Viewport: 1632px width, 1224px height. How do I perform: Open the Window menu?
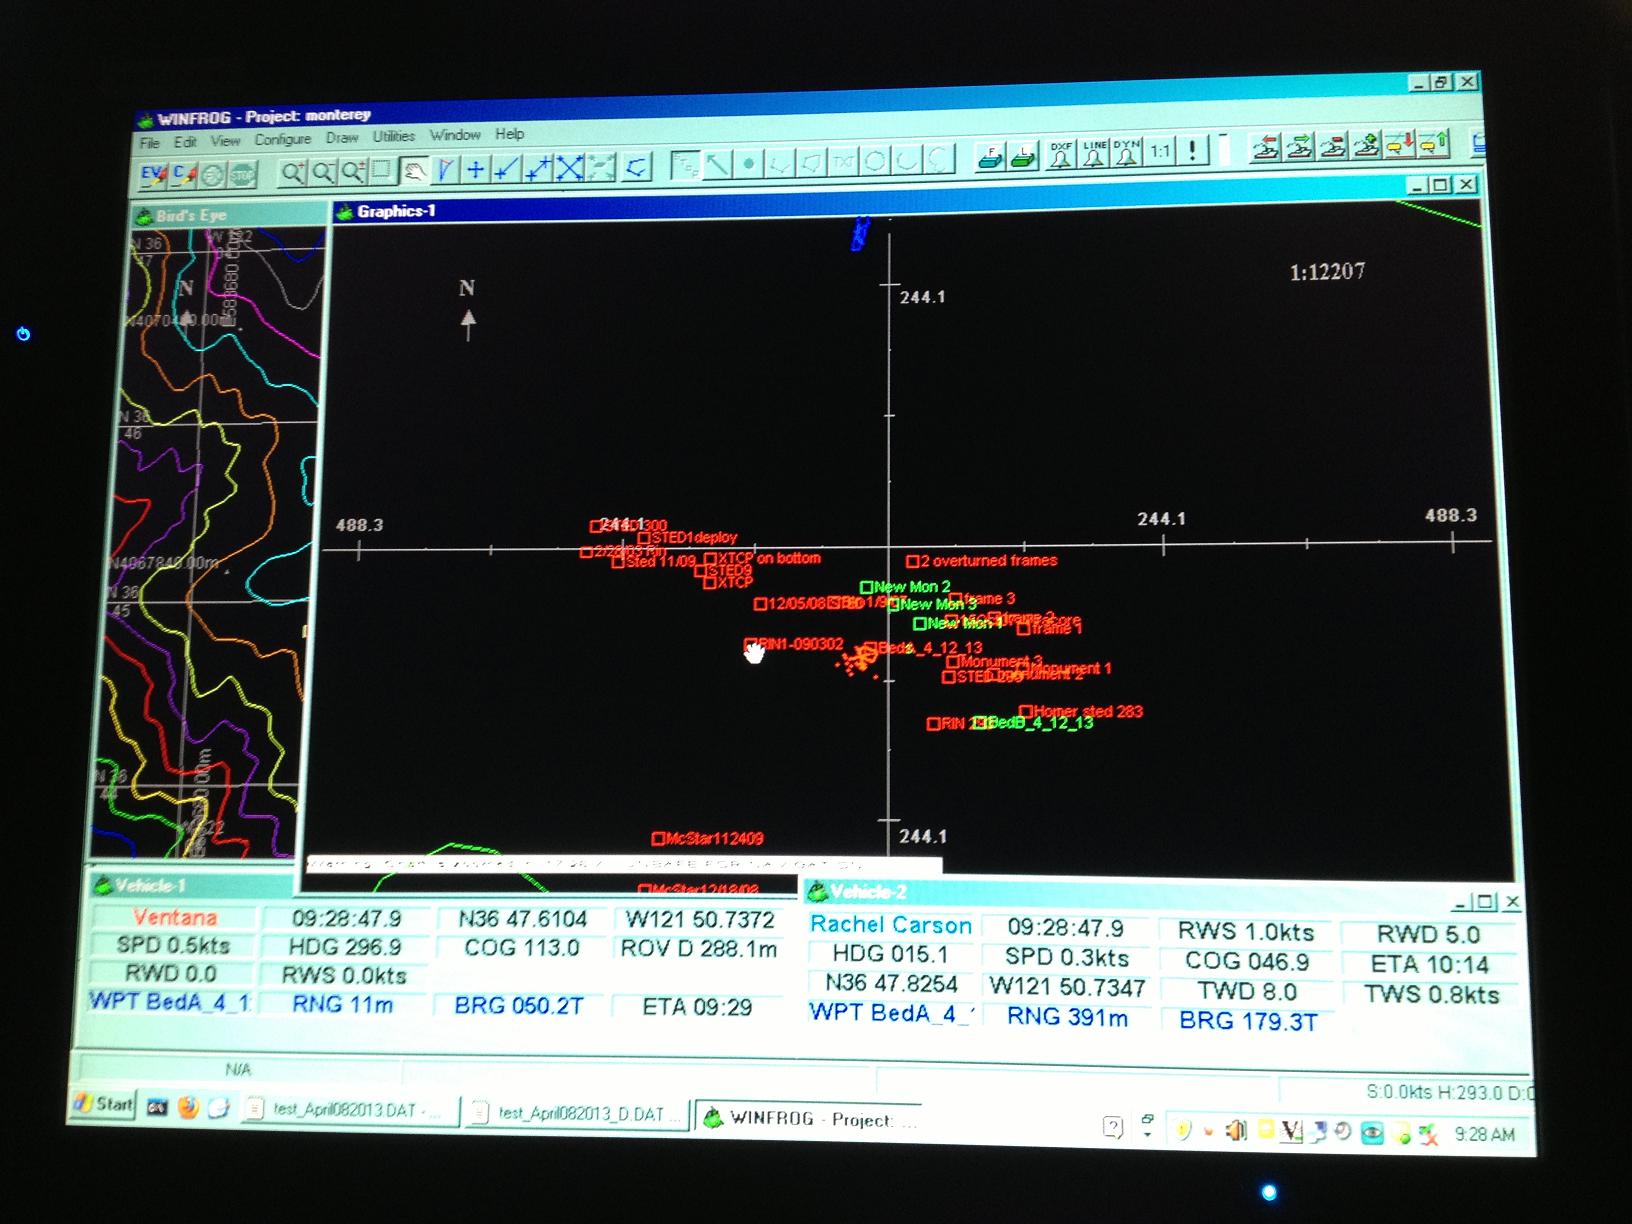(x=455, y=135)
